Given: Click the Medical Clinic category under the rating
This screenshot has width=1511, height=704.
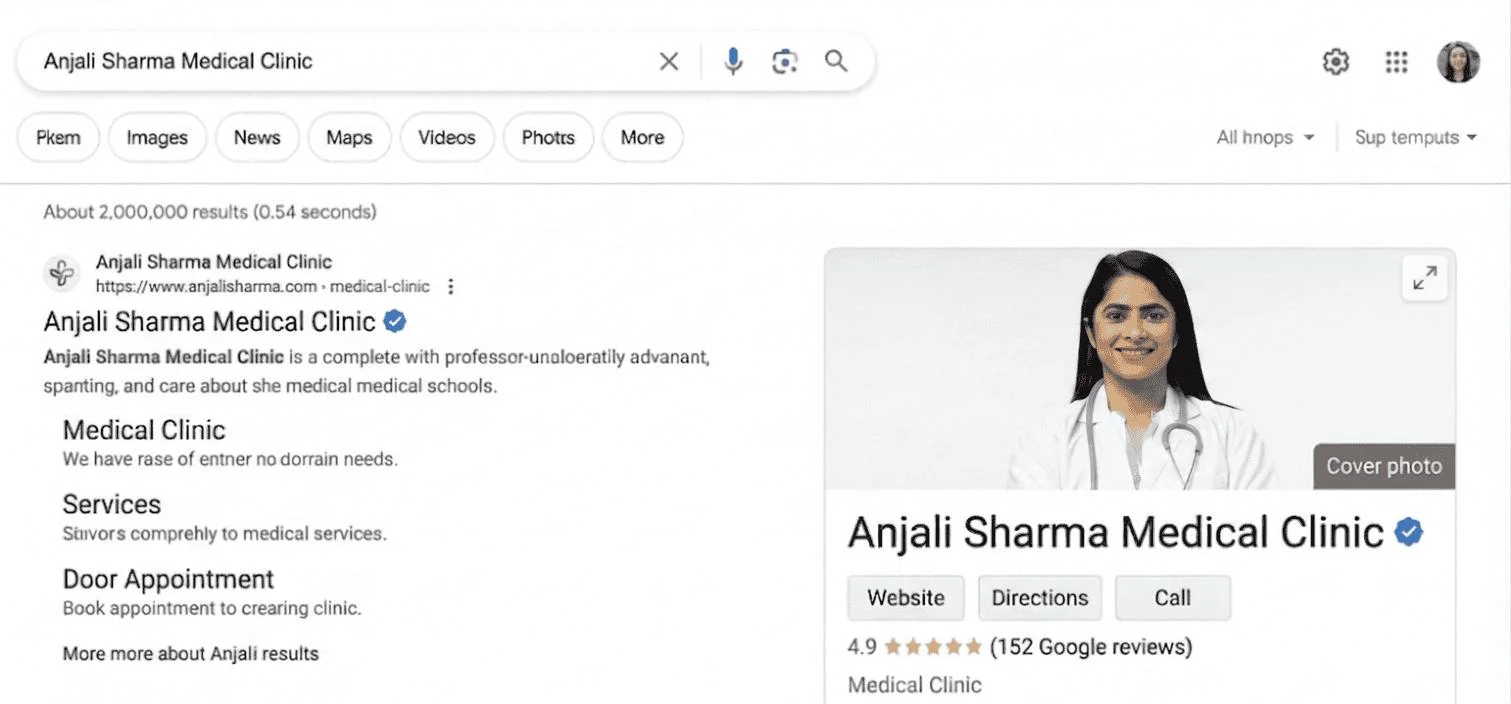Looking at the screenshot, I should [915, 685].
